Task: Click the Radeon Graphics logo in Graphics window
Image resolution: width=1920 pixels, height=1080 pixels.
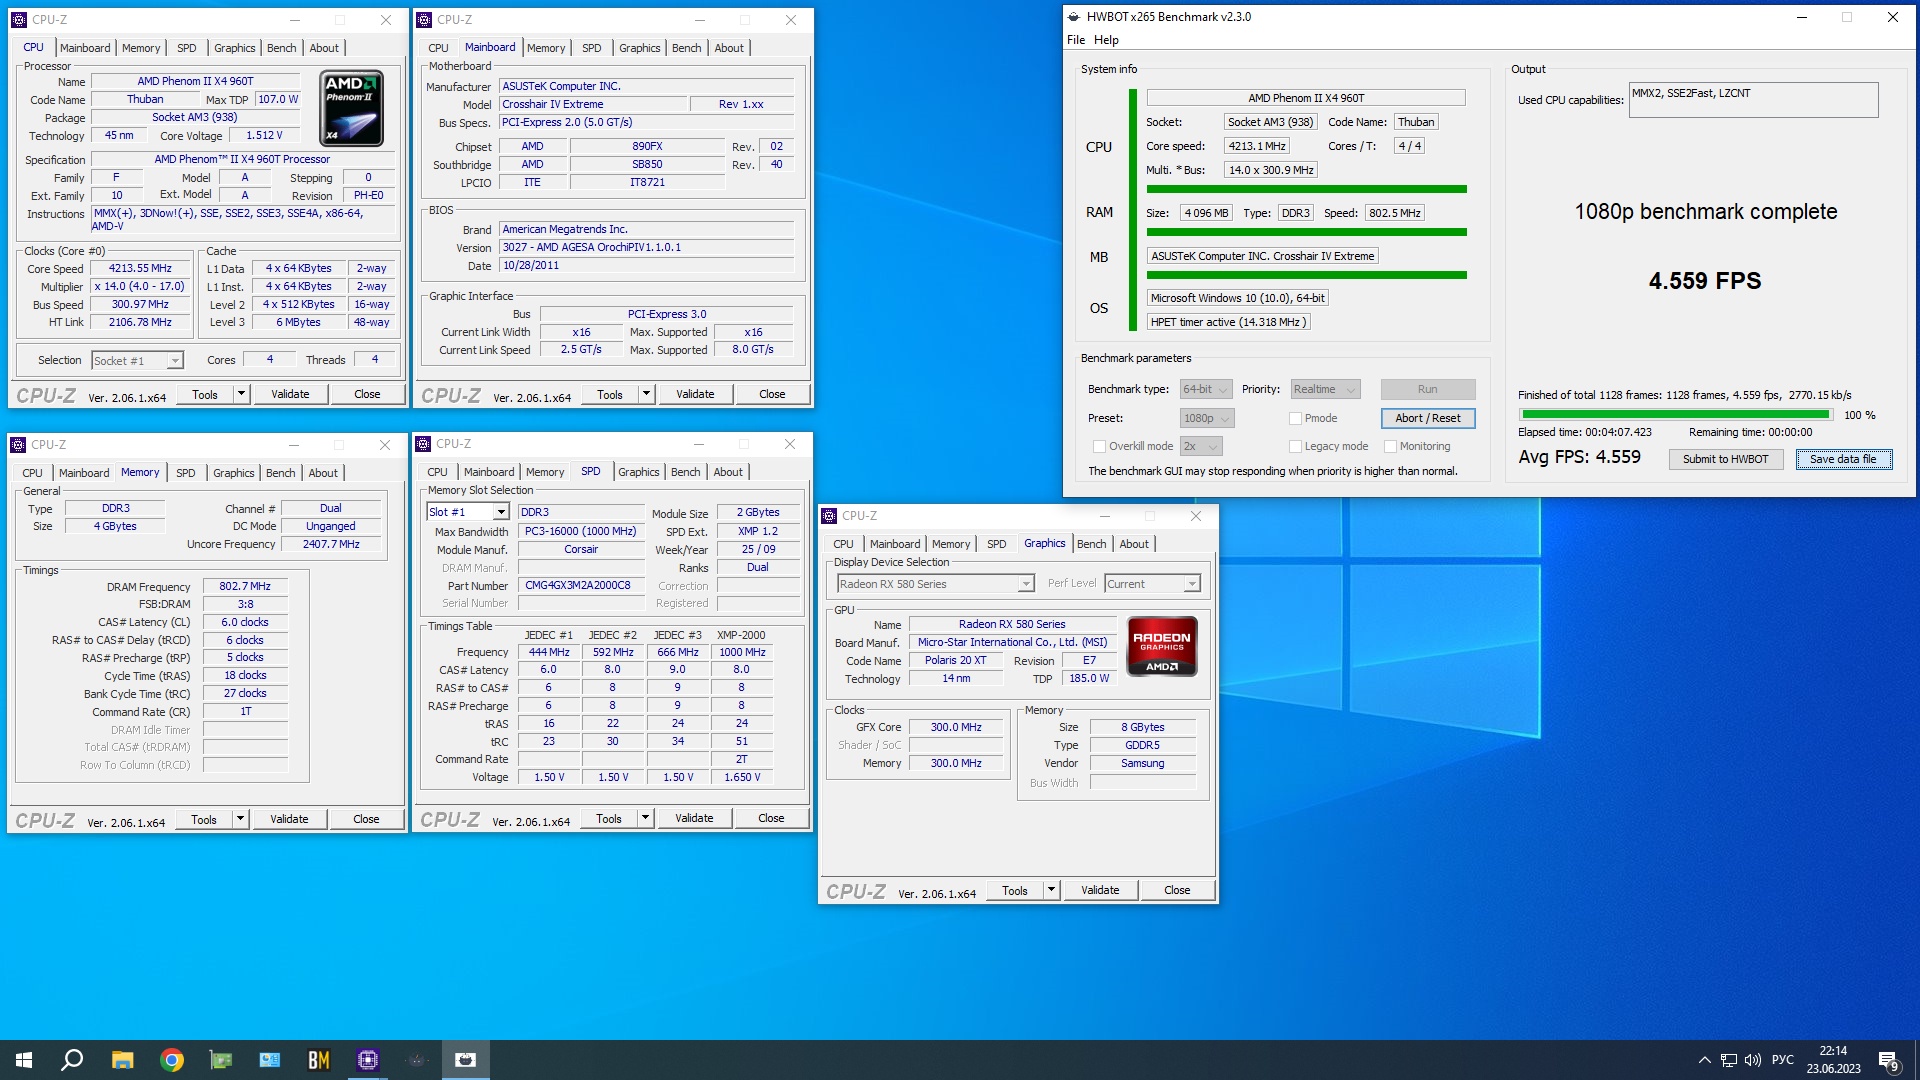Action: click(1162, 647)
